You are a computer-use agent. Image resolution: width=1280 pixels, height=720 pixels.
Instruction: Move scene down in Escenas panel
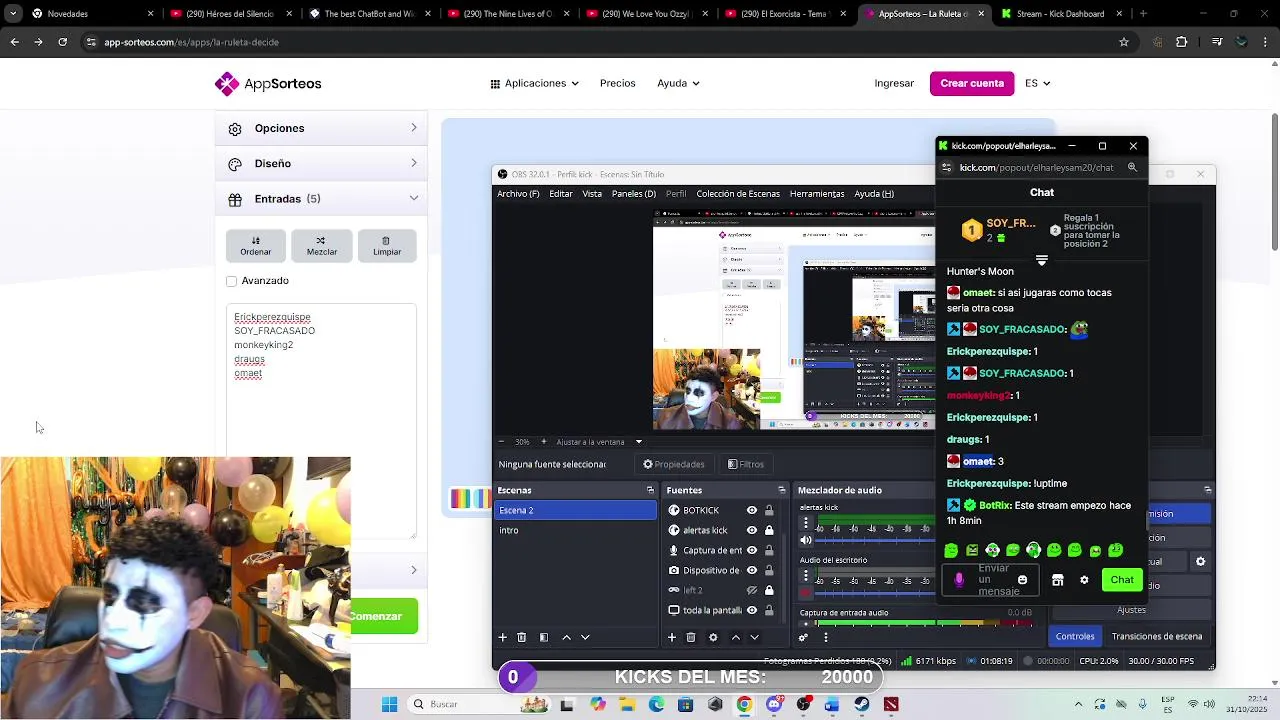tap(585, 637)
